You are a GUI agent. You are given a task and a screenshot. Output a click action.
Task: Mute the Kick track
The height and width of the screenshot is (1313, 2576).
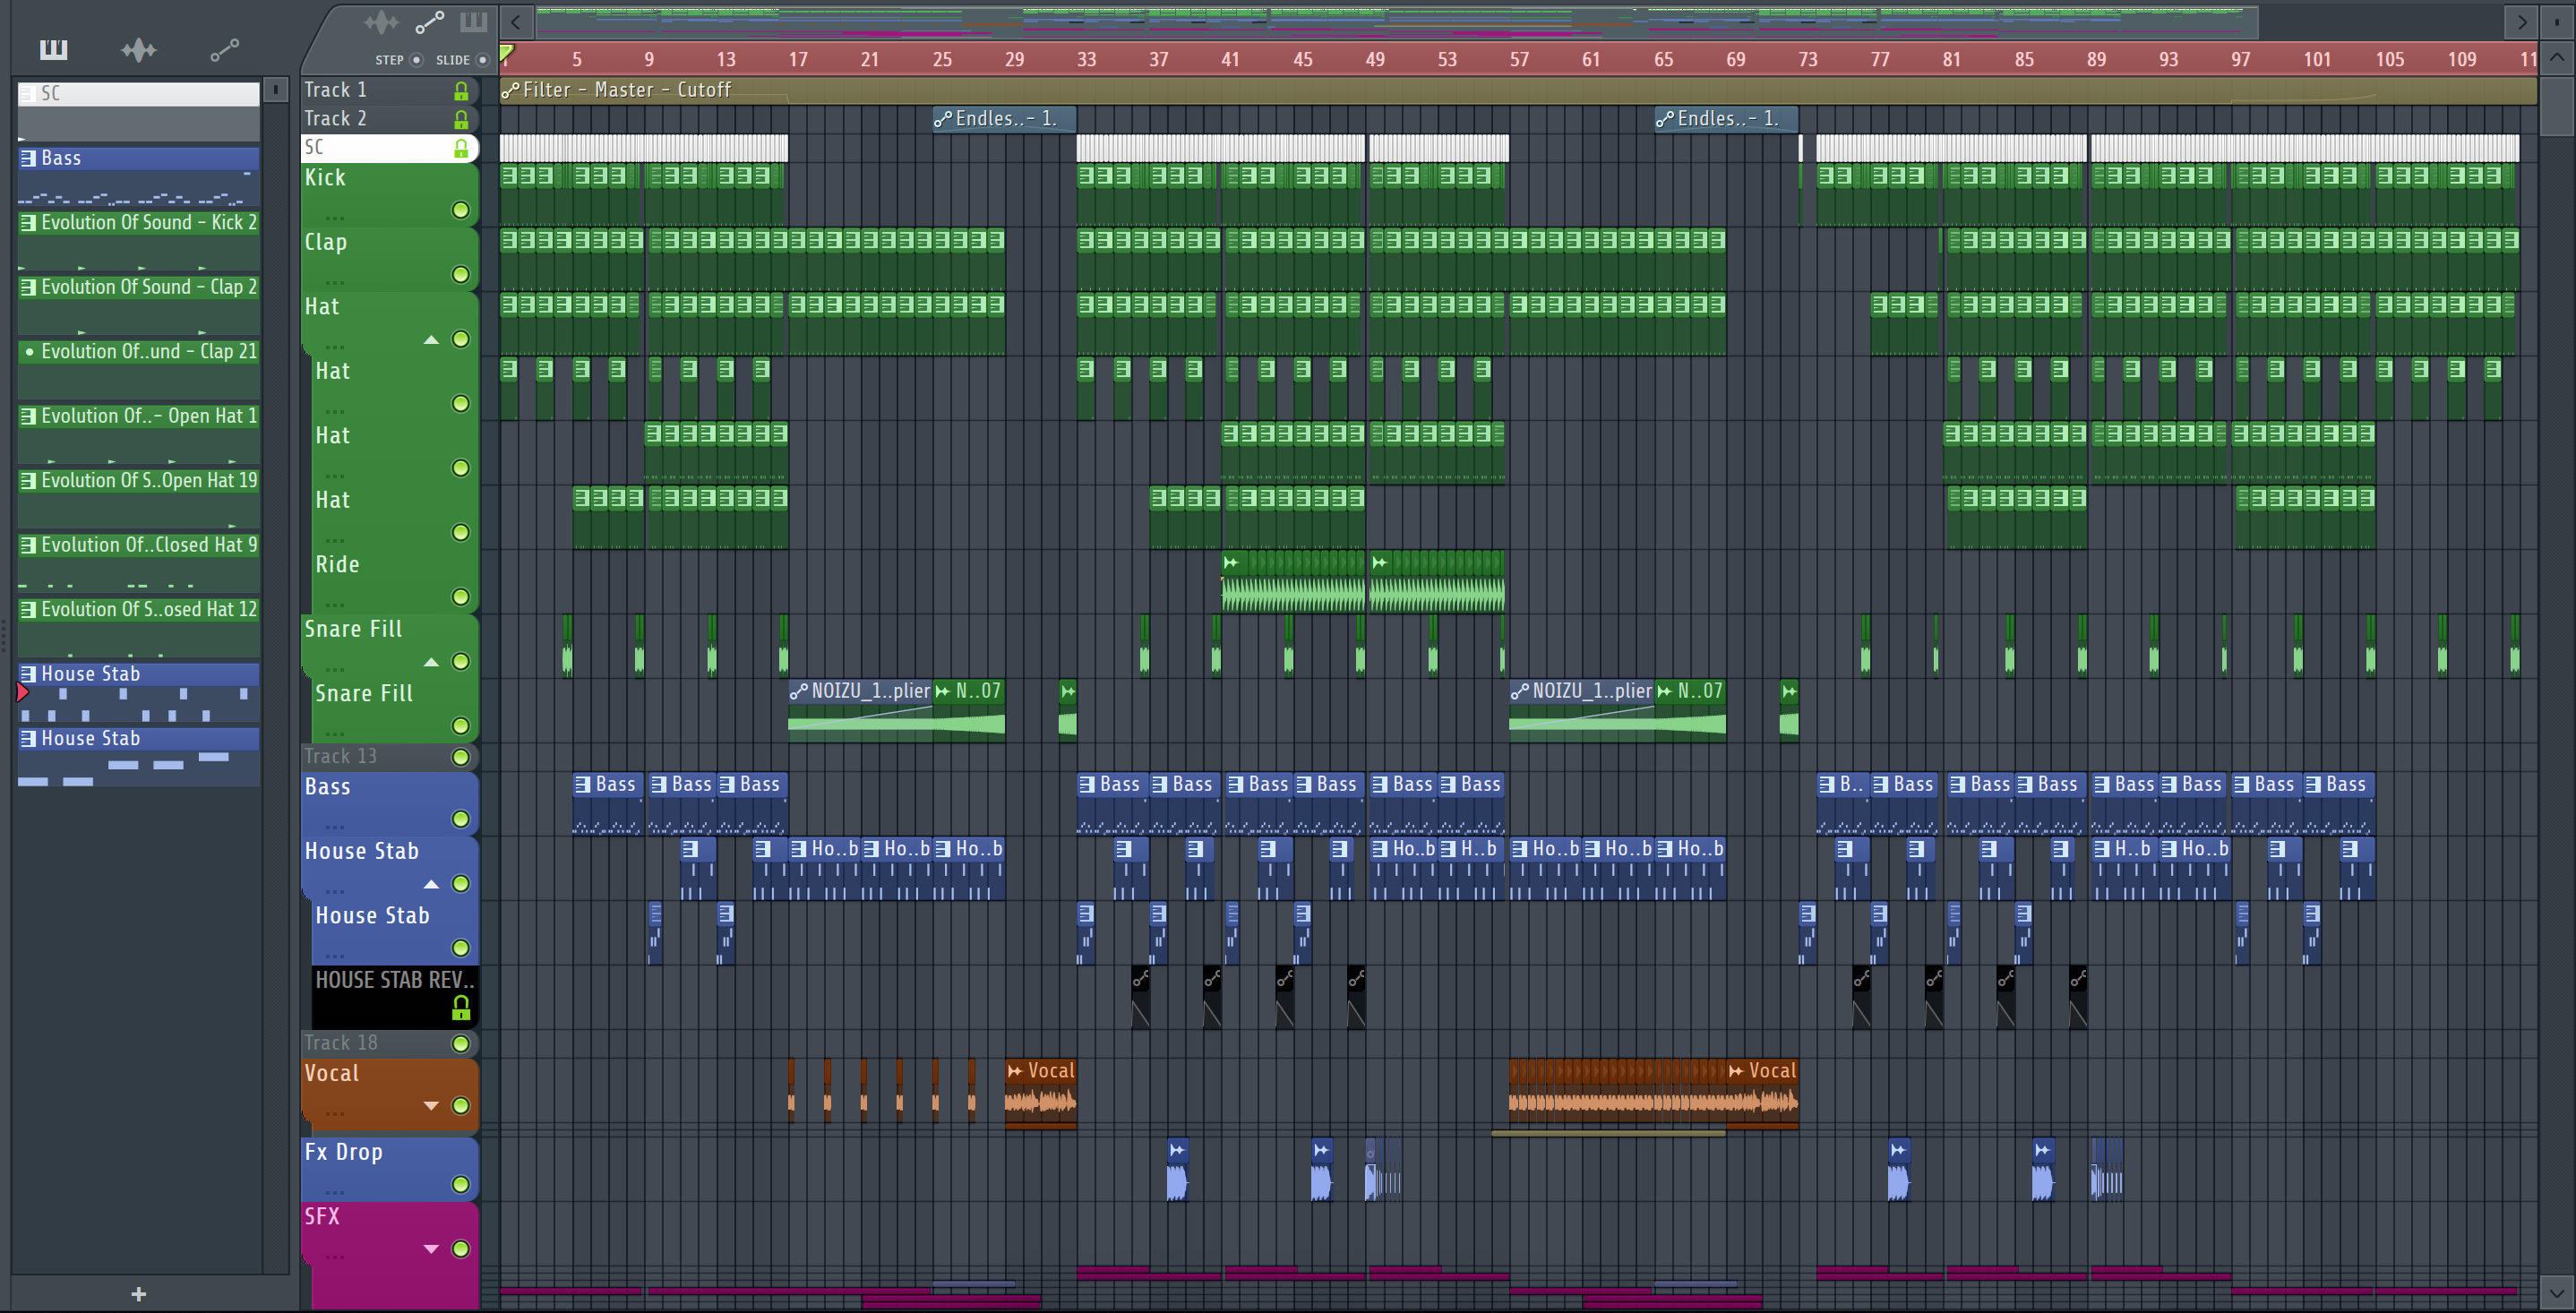click(461, 210)
